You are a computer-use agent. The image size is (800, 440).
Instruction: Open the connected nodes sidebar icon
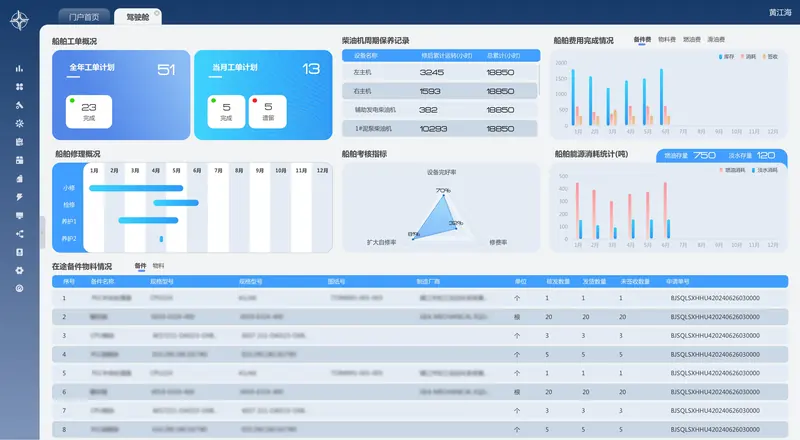pos(19,234)
